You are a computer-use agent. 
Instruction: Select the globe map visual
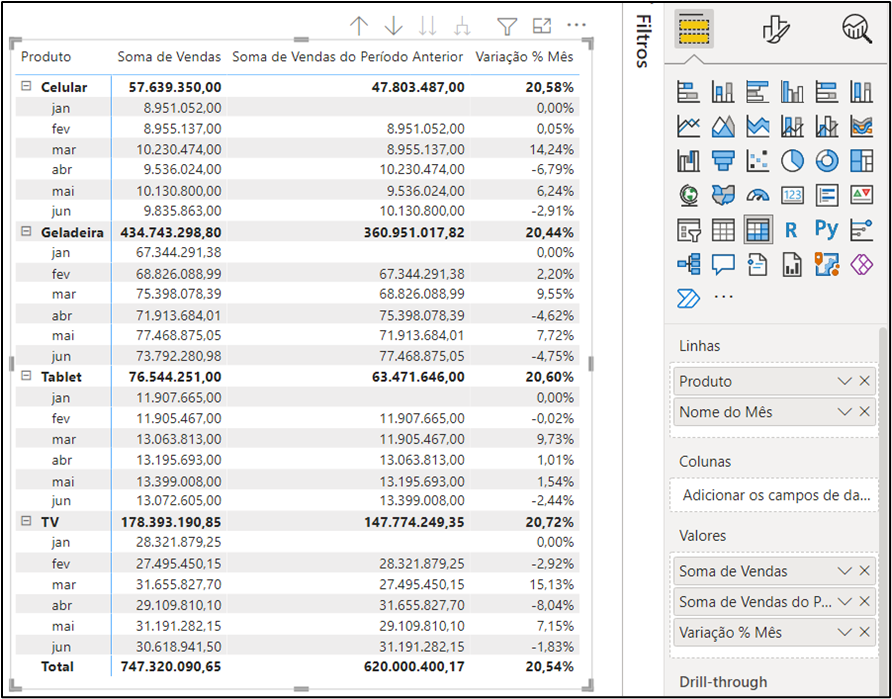(x=688, y=196)
